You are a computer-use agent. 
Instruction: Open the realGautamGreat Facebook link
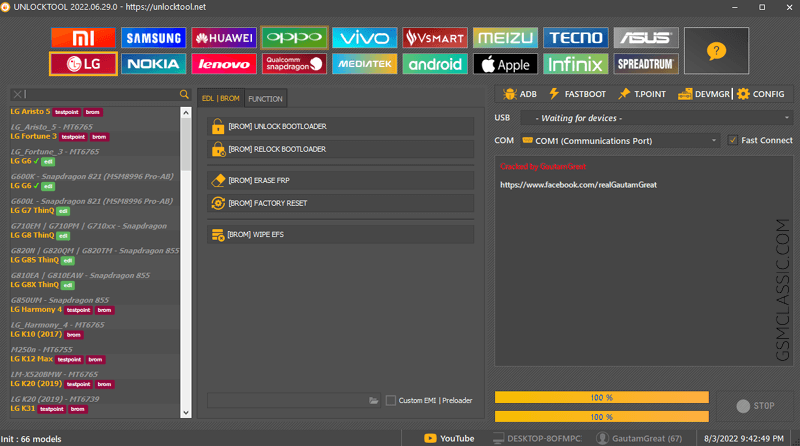coord(578,185)
